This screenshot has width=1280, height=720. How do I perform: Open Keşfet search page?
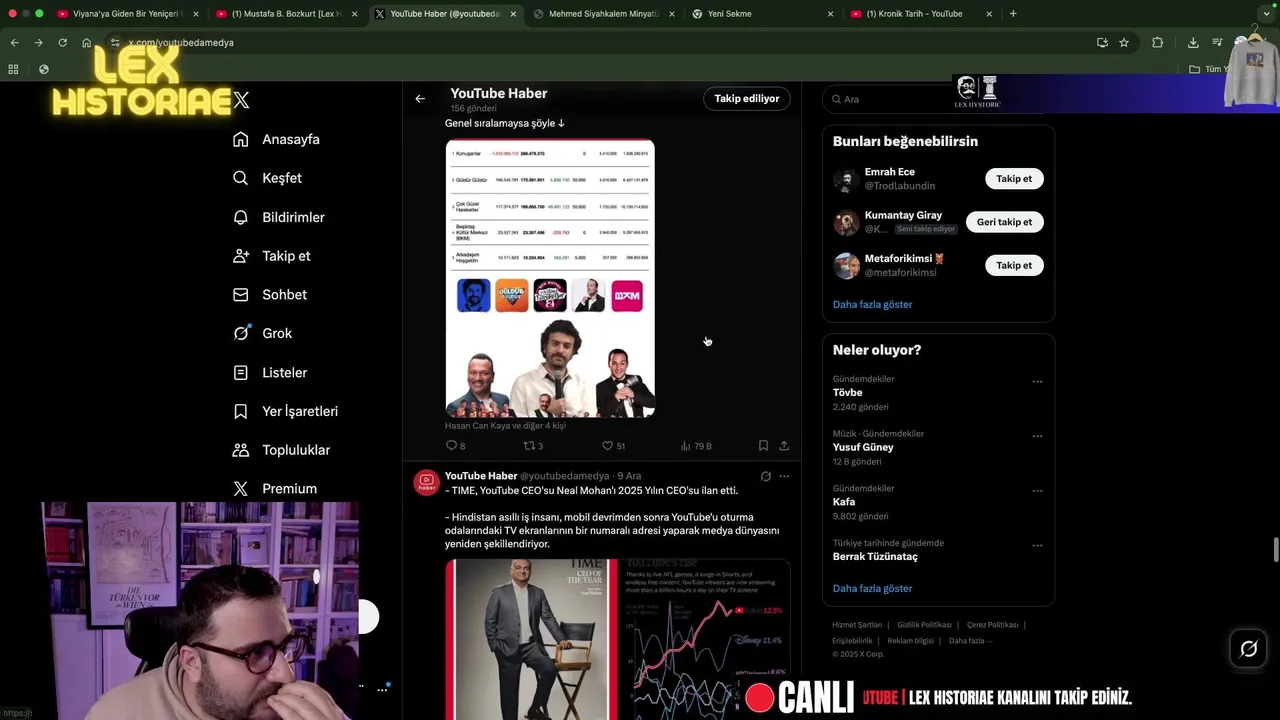coord(266,178)
